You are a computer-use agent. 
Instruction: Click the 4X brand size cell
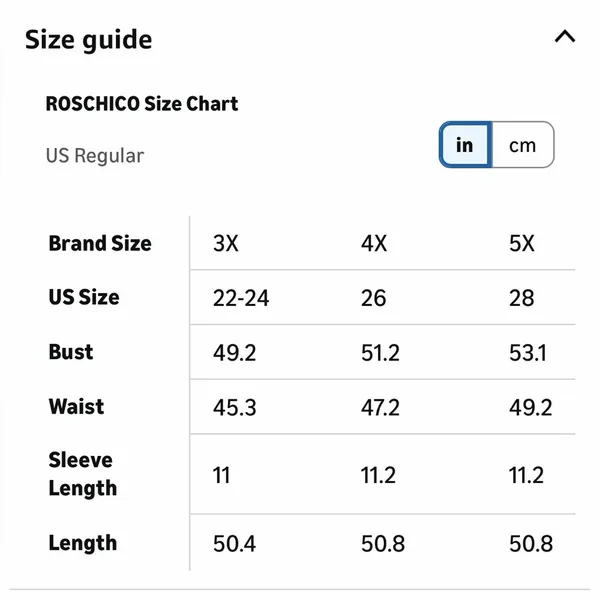[x=374, y=243]
